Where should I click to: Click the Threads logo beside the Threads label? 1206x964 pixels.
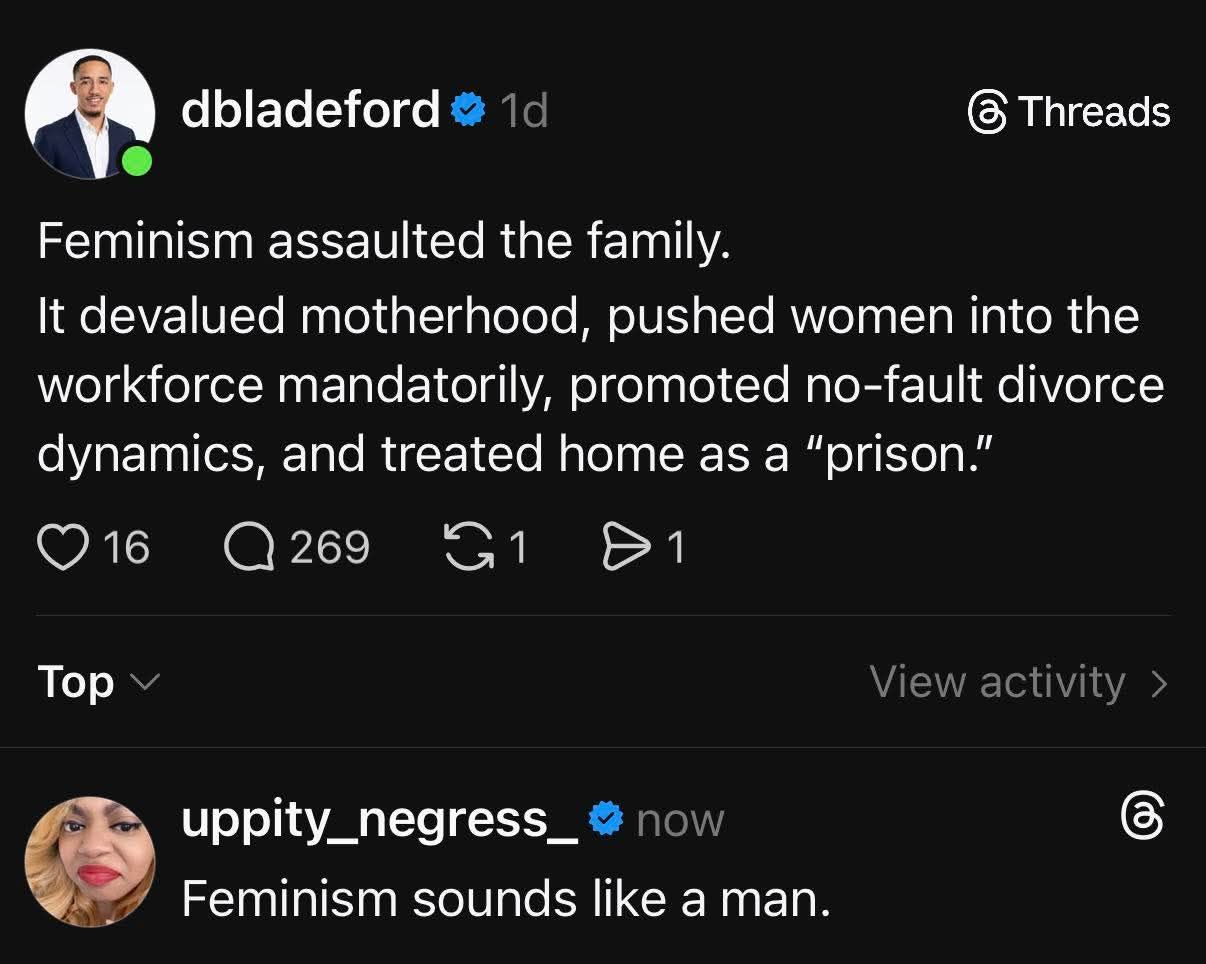click(987, 112)
